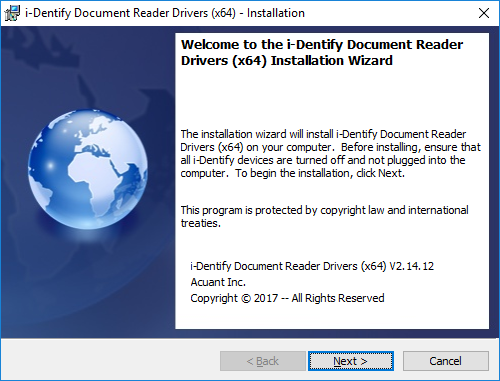Close the installation wizard window
500x381 pixels.
[484, 13]
